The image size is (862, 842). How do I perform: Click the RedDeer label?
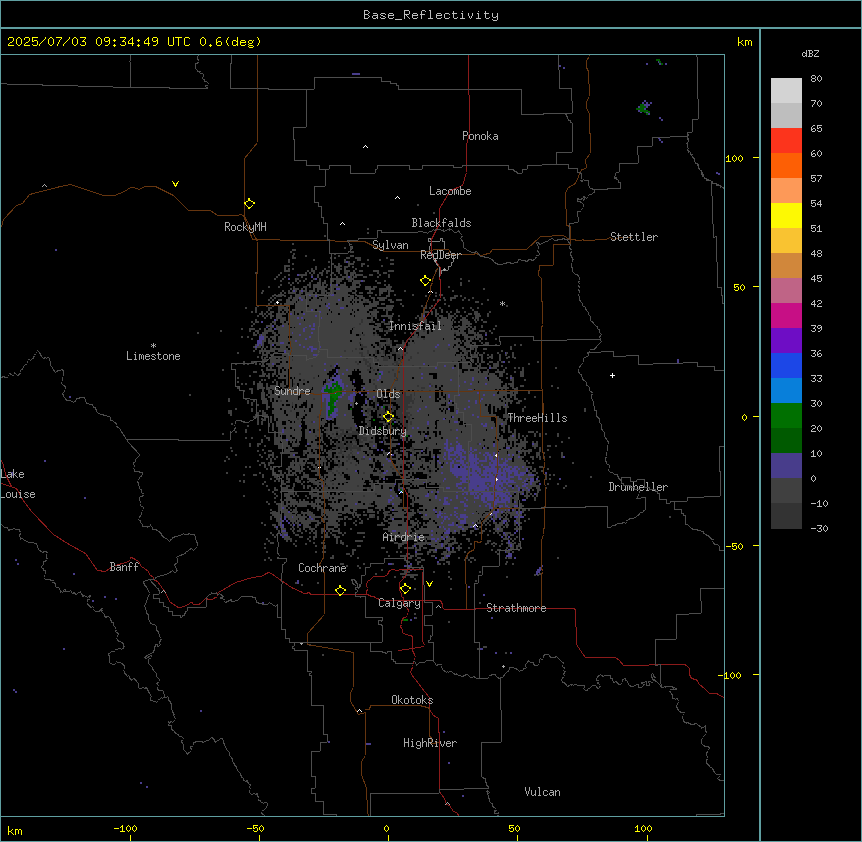pos(440,255)
